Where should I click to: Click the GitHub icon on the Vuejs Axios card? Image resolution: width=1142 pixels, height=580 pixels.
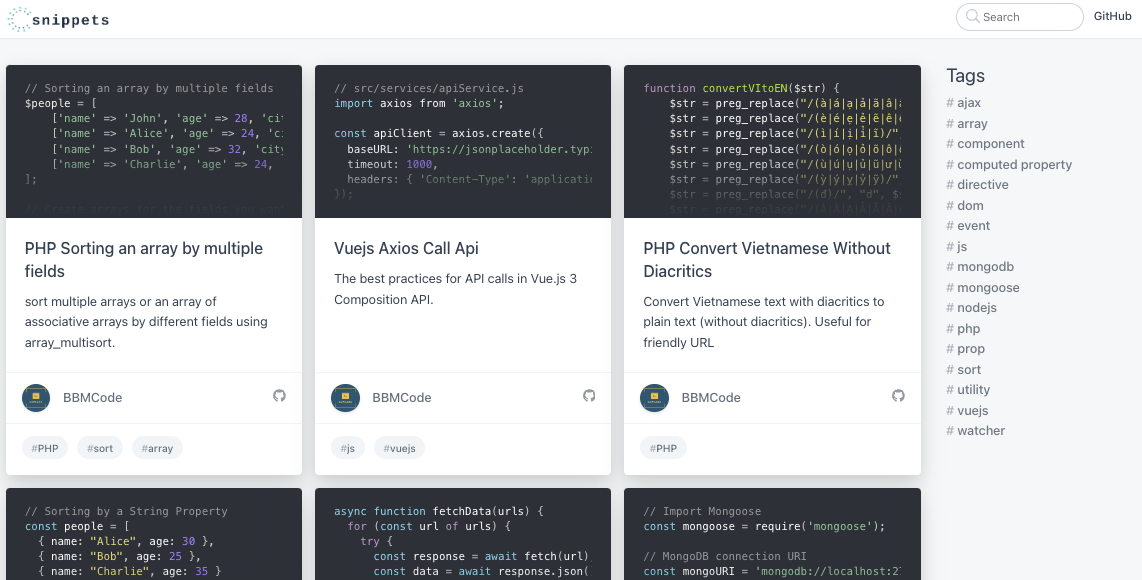589,396
